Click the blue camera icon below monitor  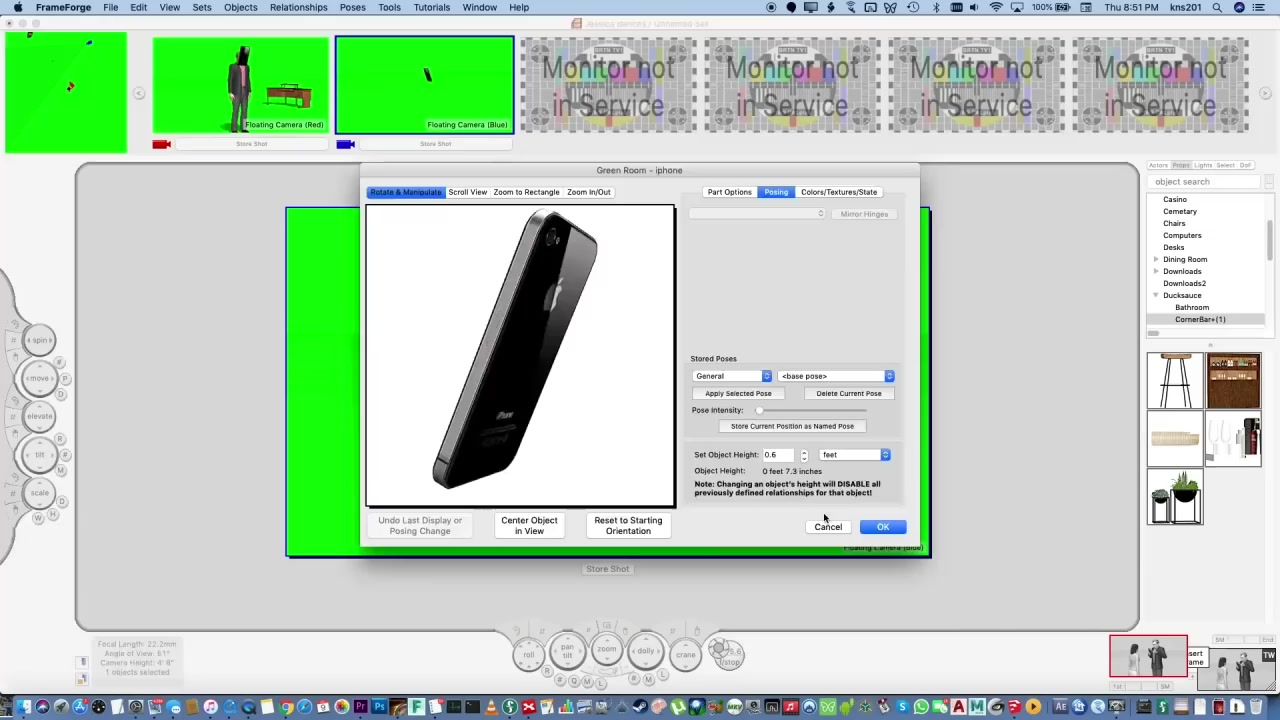pyautogui.click(x=346, y=144)
